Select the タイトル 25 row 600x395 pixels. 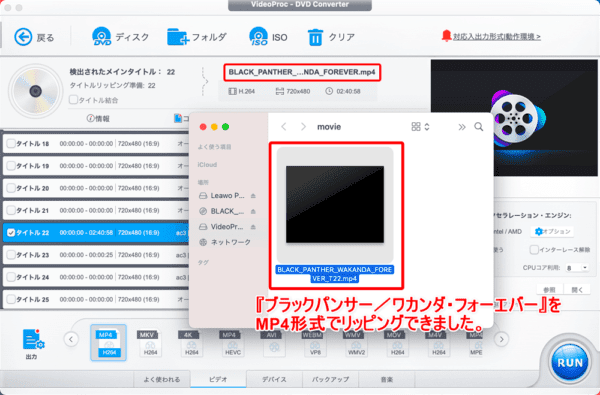[96, 299]
